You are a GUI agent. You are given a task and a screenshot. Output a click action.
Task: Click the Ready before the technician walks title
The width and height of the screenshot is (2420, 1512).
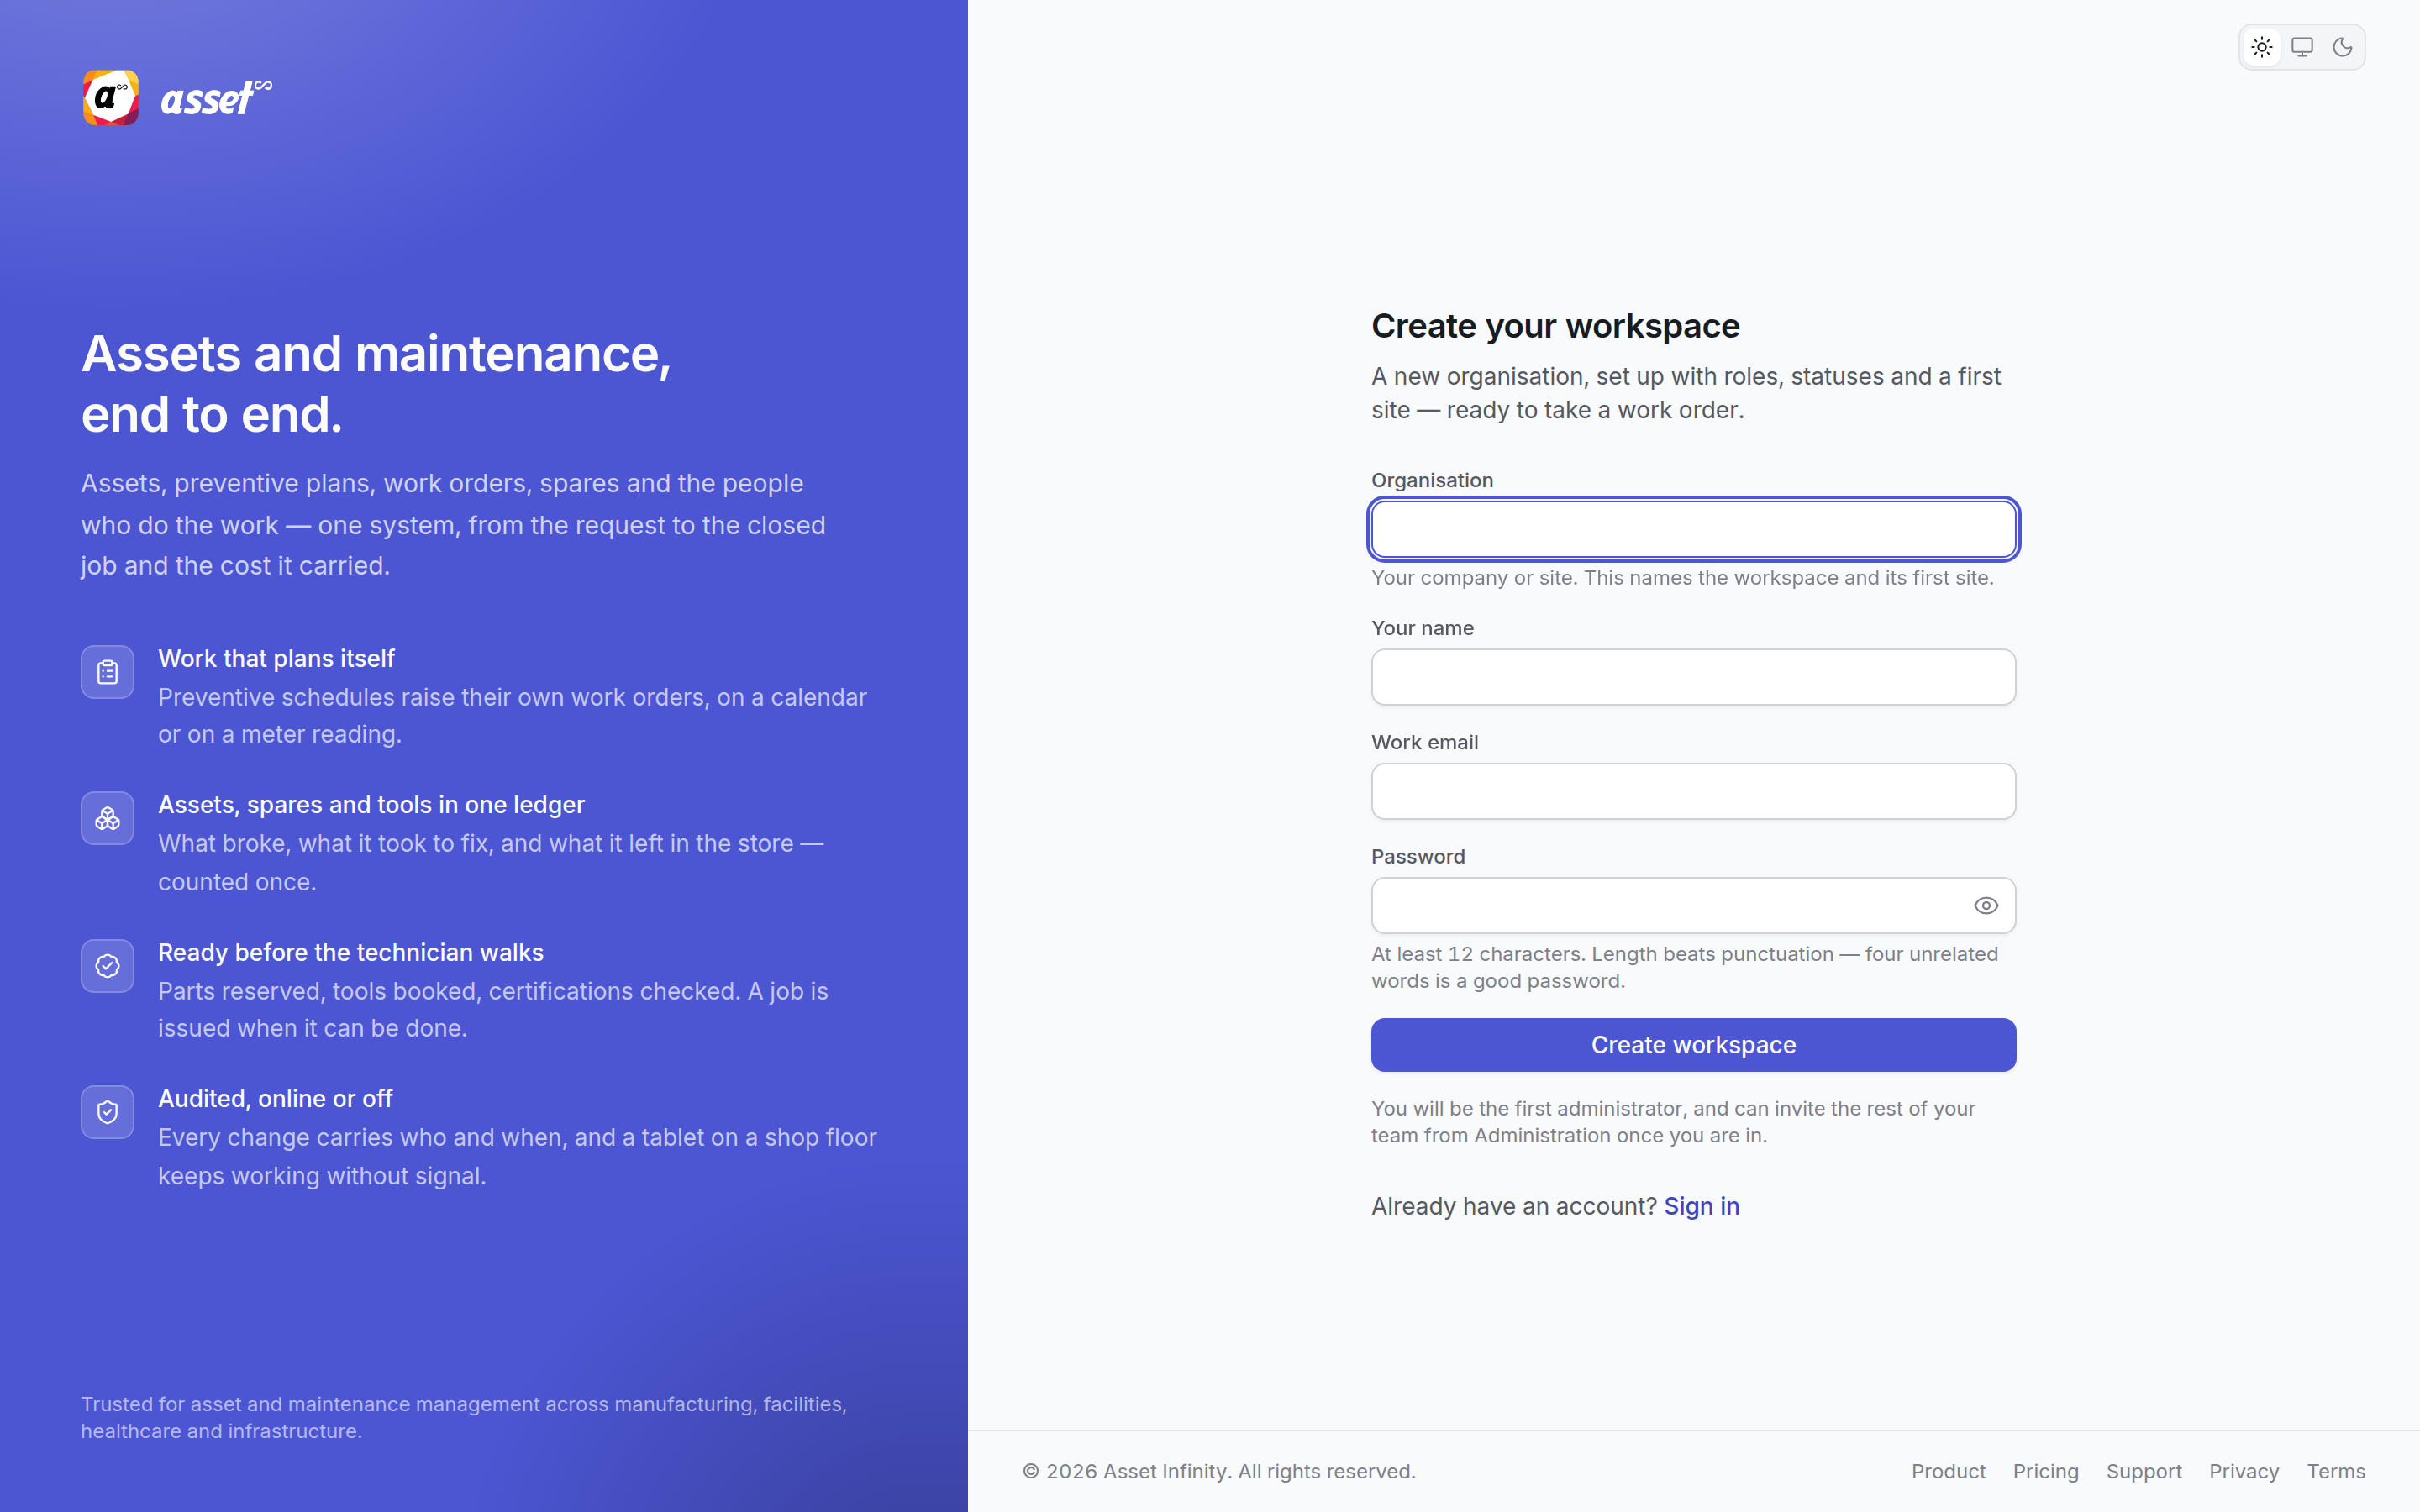click(351, 952)
